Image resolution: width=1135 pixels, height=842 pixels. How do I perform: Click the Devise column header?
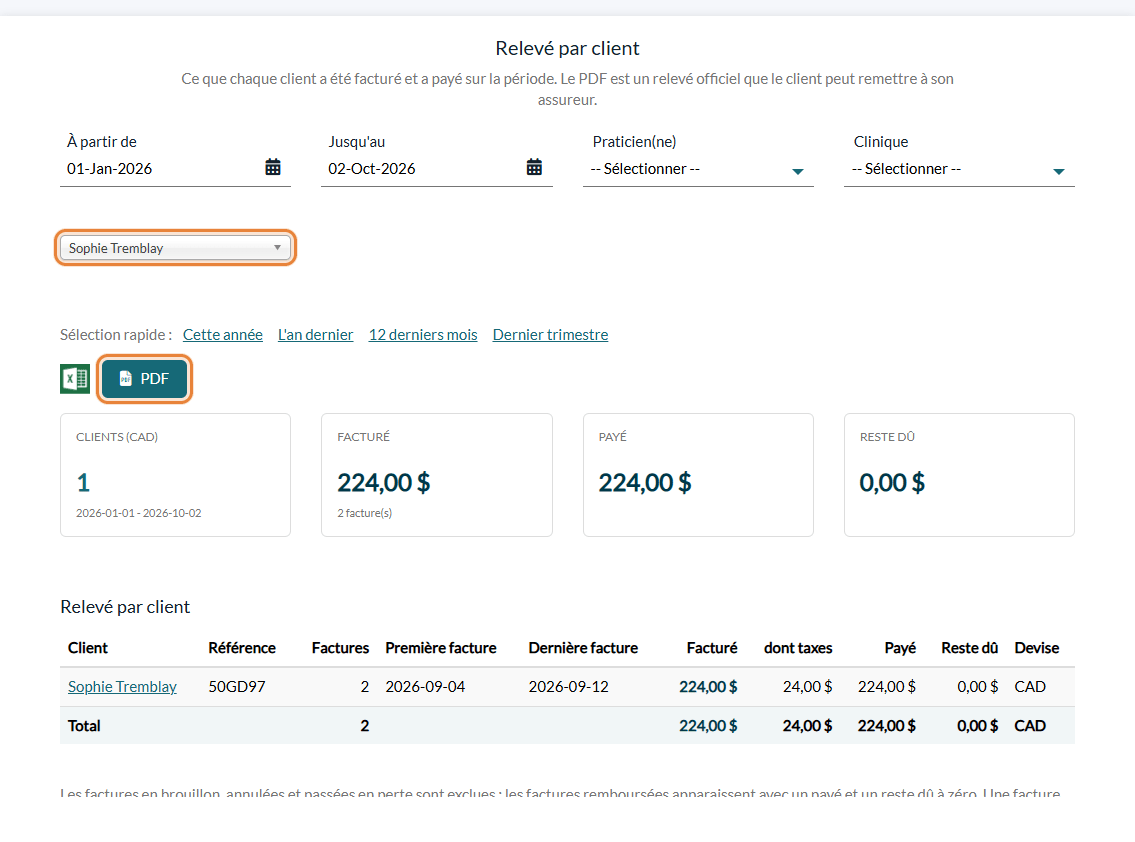point(1037,648)
